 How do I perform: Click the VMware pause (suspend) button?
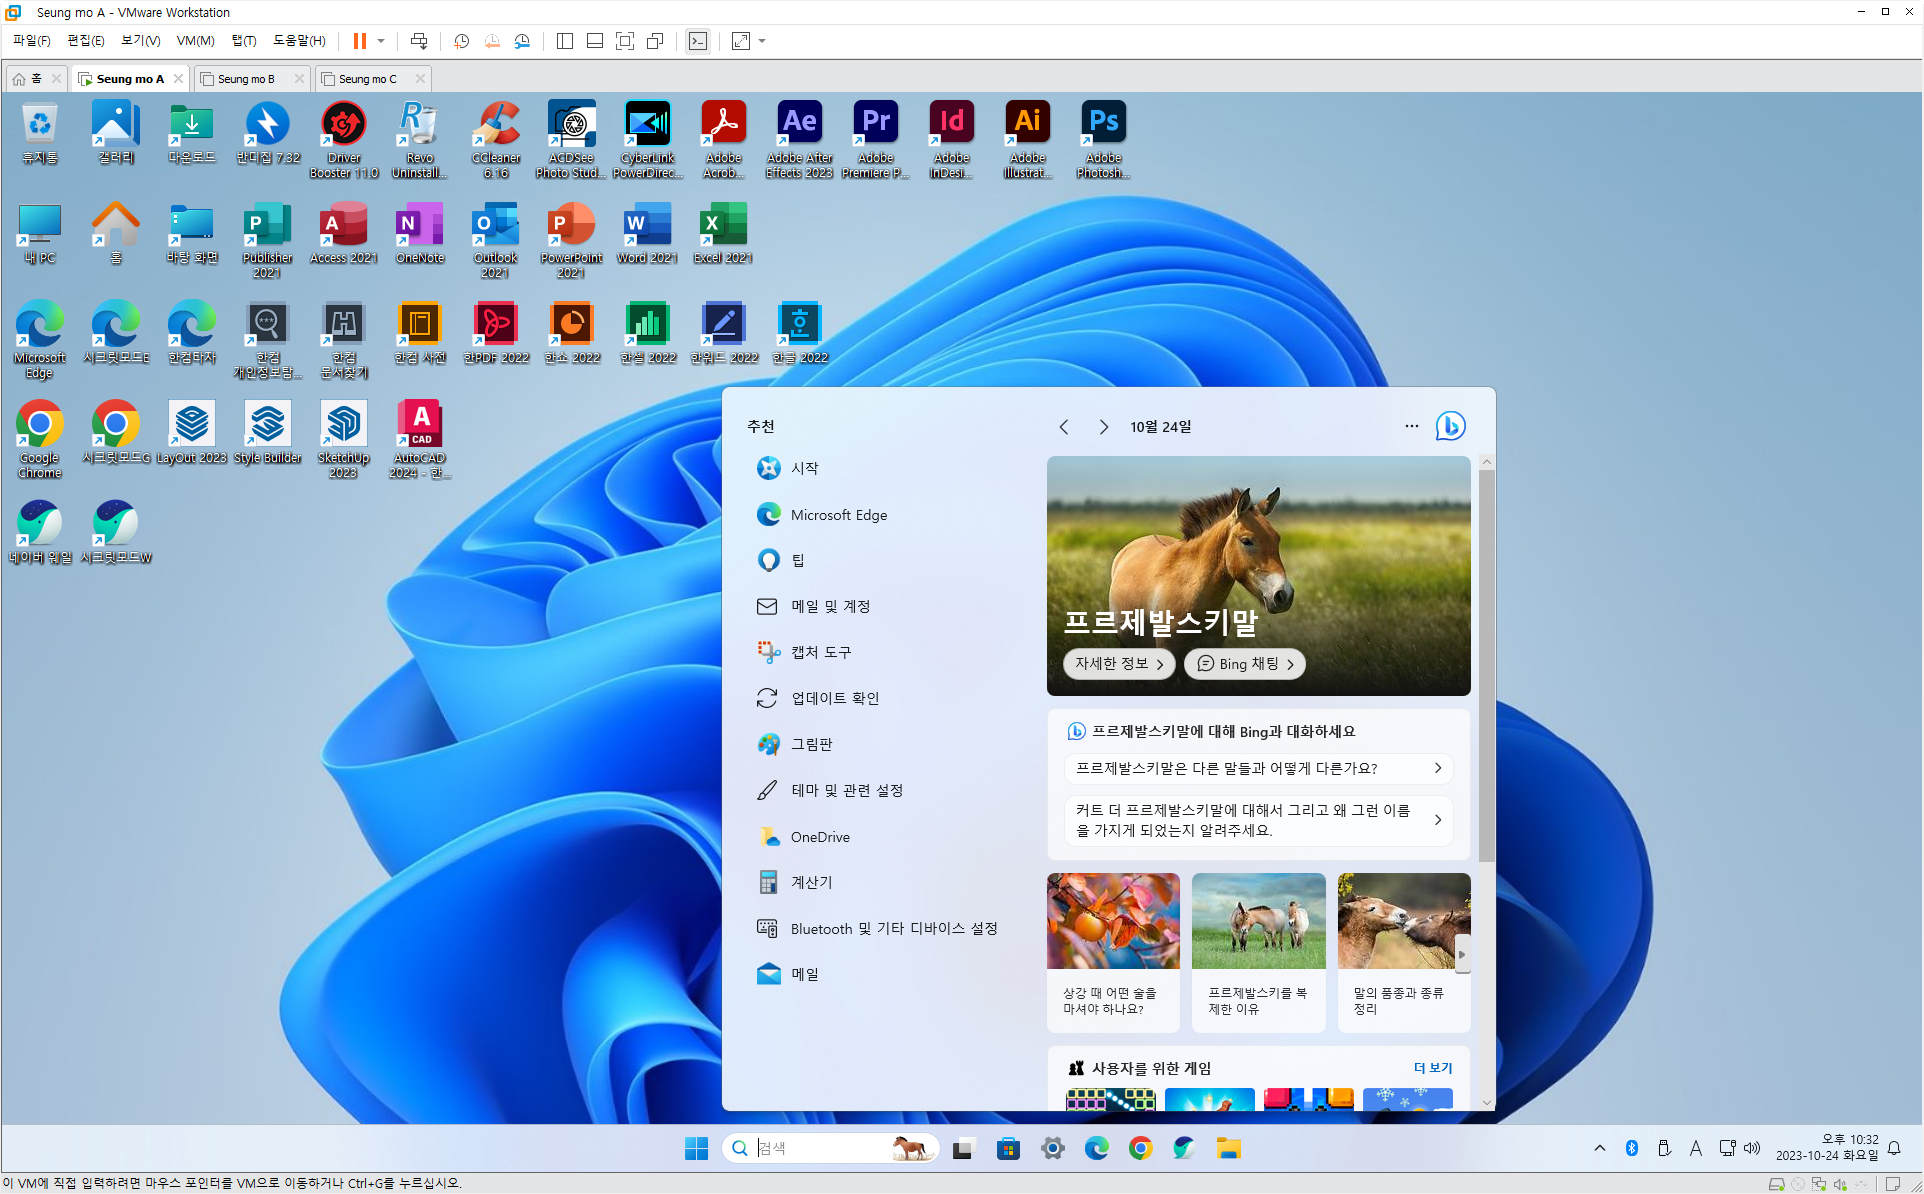tap(359, 41)
